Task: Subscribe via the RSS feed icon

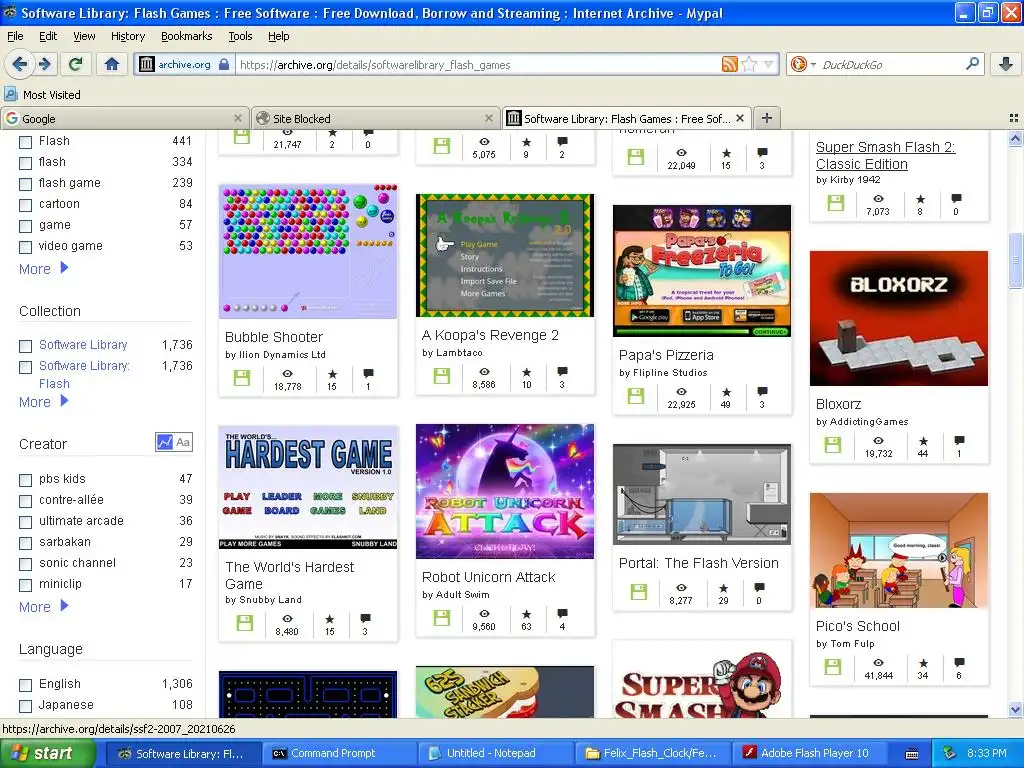Action: click(x=729, y=64)
